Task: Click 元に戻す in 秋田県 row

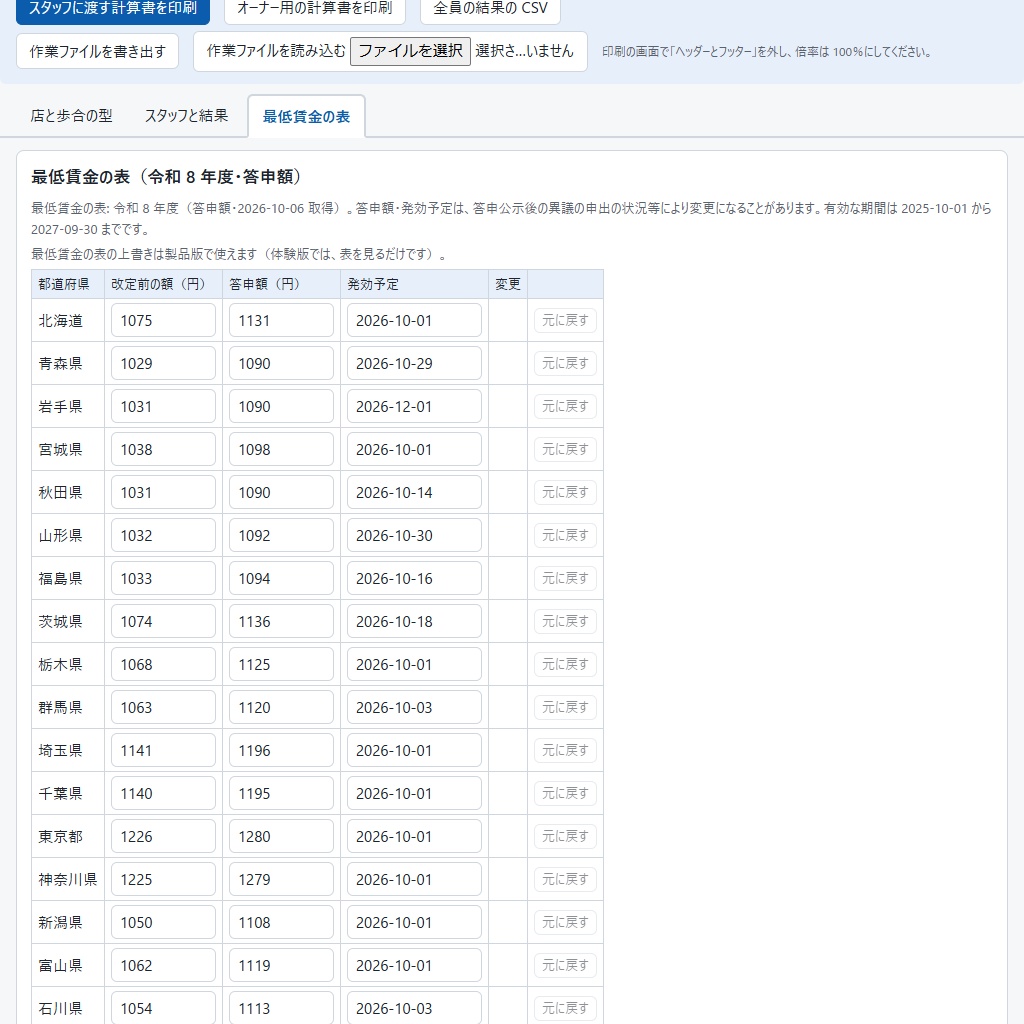Action: (x=565, y=492)
